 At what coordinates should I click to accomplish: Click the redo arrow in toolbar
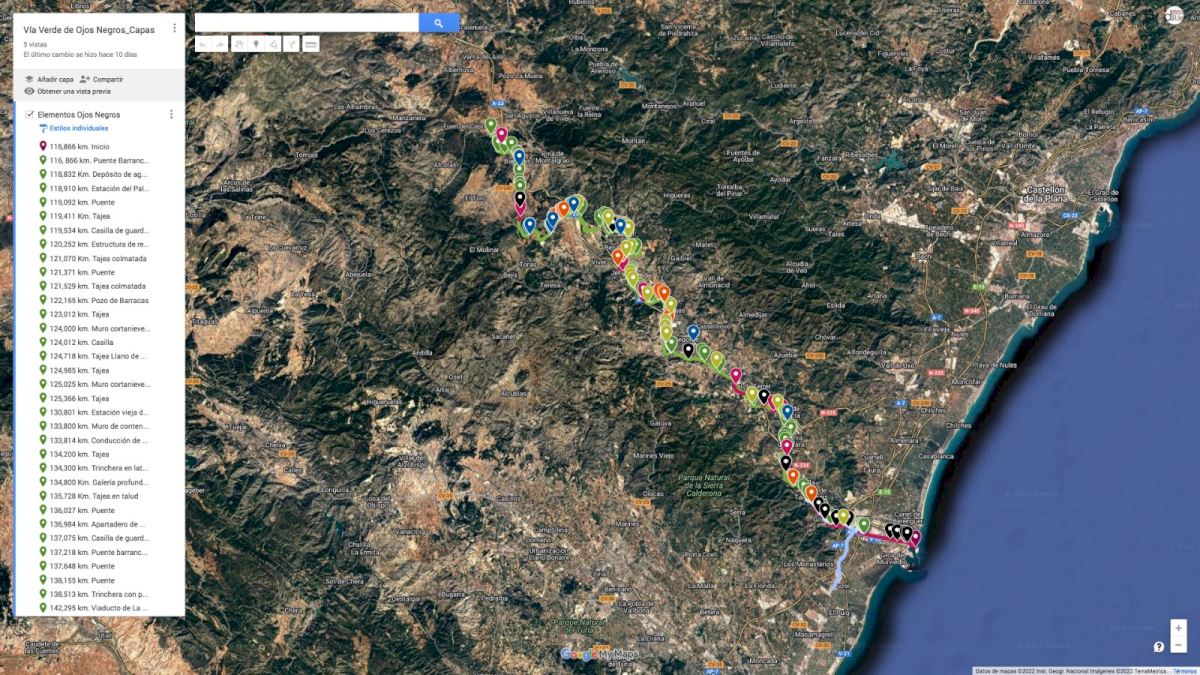pos(220,44)
